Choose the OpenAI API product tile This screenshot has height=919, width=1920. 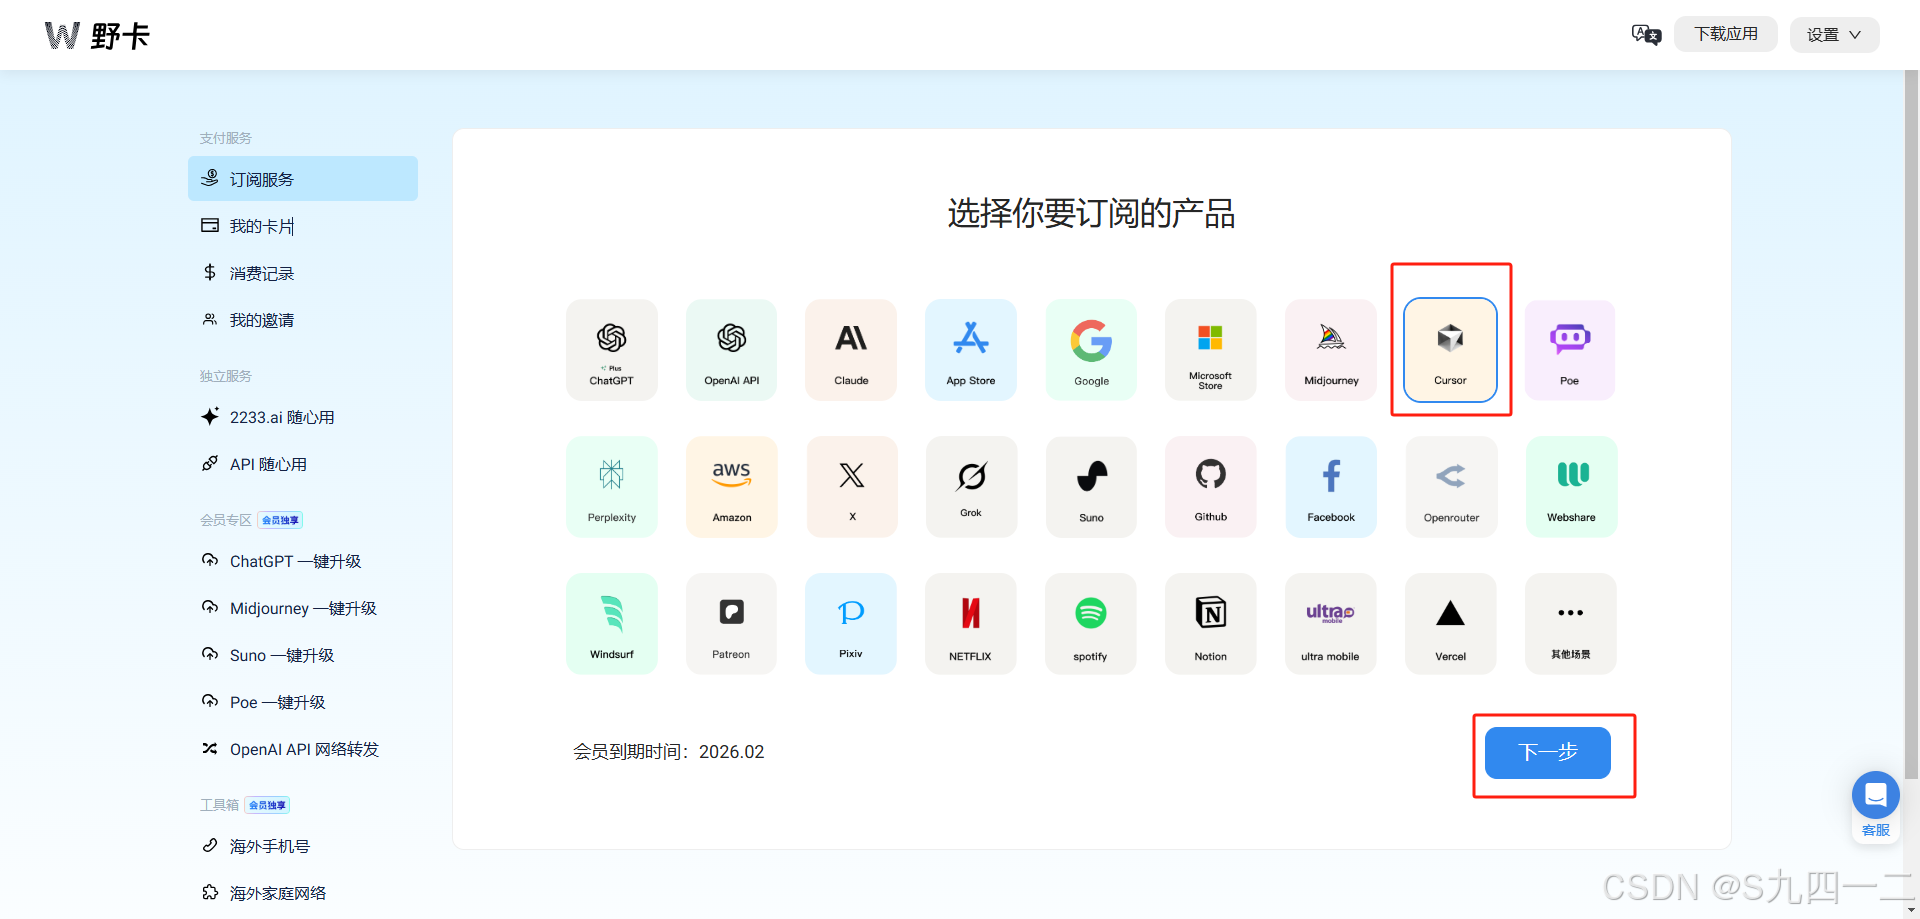click(731, 350)
